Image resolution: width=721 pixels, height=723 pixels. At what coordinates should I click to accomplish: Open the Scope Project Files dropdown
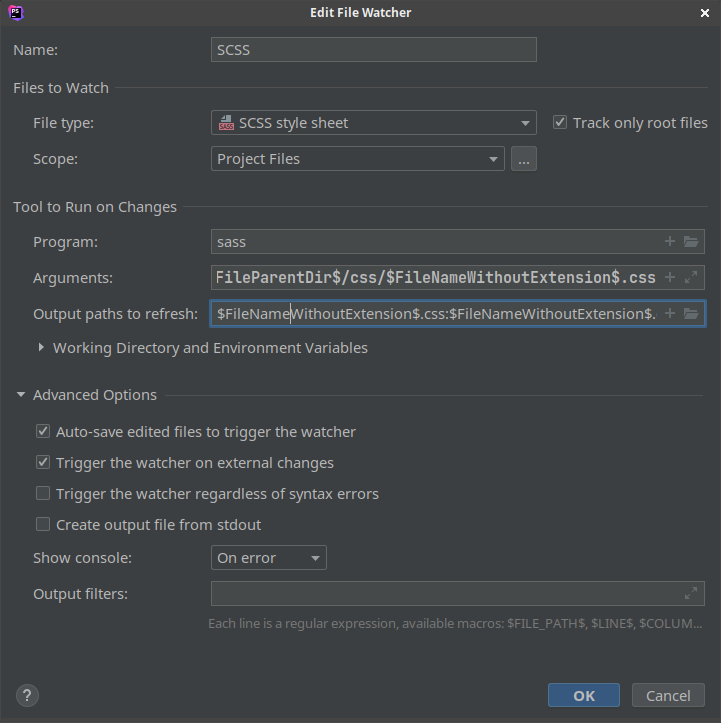(x=357, y=159)
